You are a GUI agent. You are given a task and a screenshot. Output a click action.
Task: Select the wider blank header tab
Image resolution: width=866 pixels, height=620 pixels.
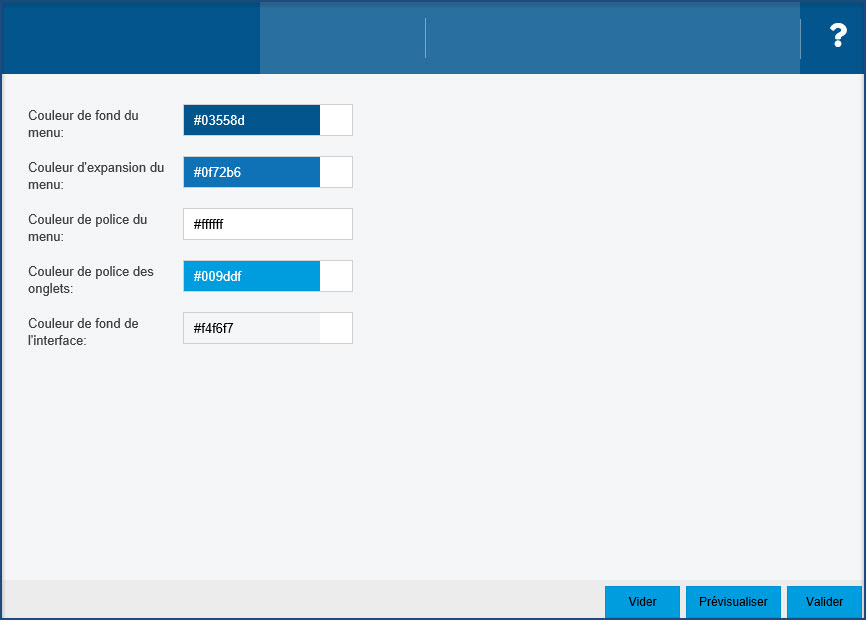[612, 37]
